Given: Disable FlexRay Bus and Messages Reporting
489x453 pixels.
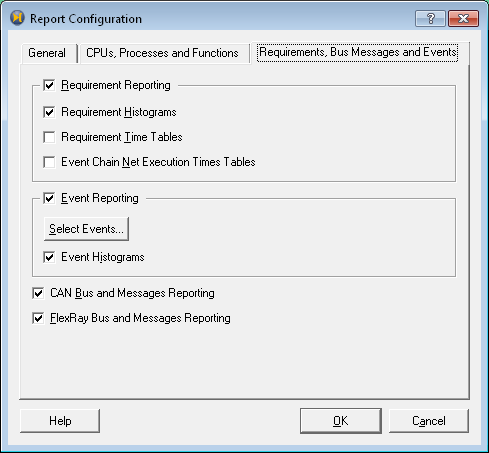Looking at the screenshot, I should tap(38, 318).
